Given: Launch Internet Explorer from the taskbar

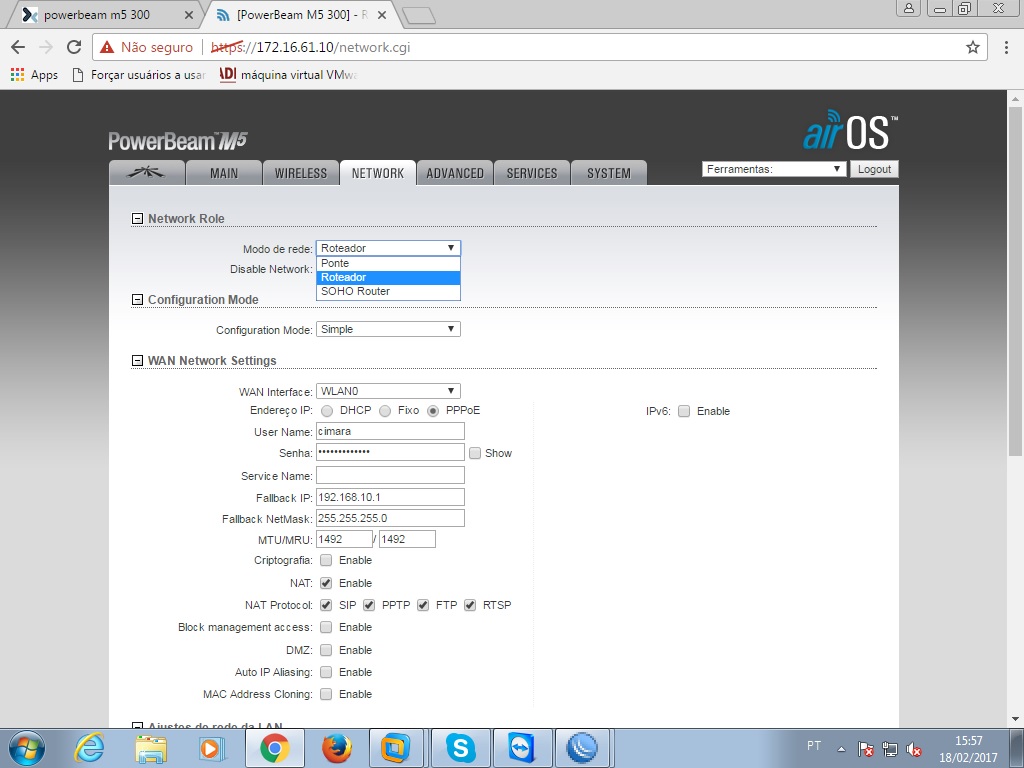Looking at the screenshot, I should coord(89,748).
